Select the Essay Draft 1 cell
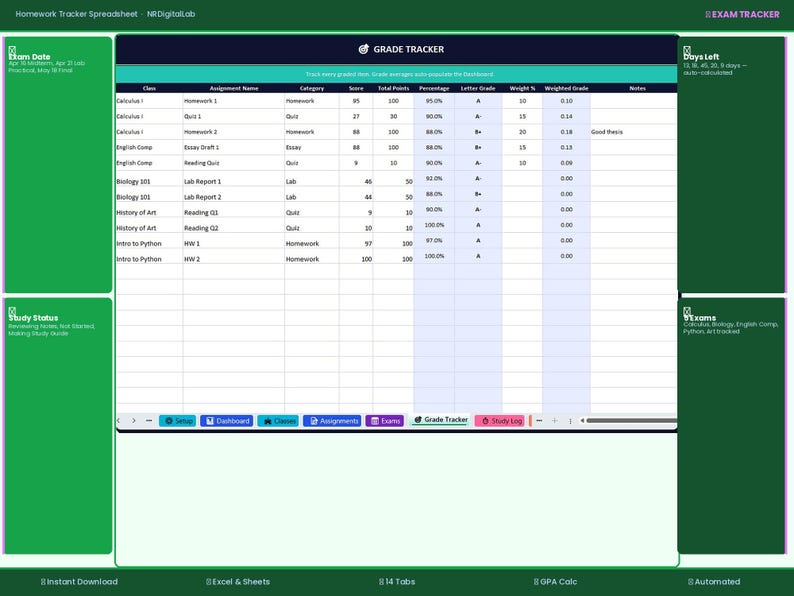The width and height of the screenshot is (794, 596). click(233, 147)
